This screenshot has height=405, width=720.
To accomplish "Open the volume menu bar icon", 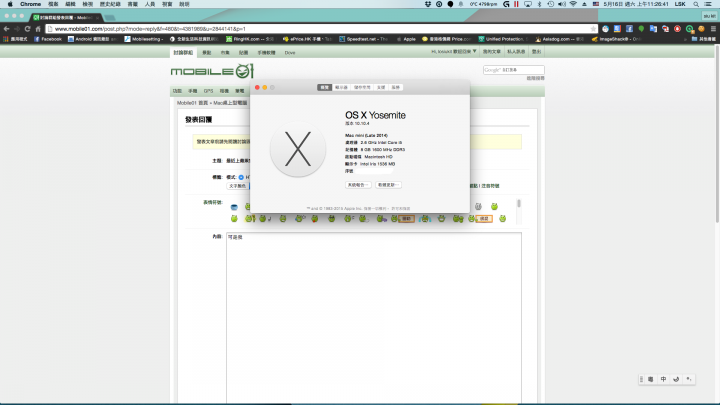I will (562, 4).
